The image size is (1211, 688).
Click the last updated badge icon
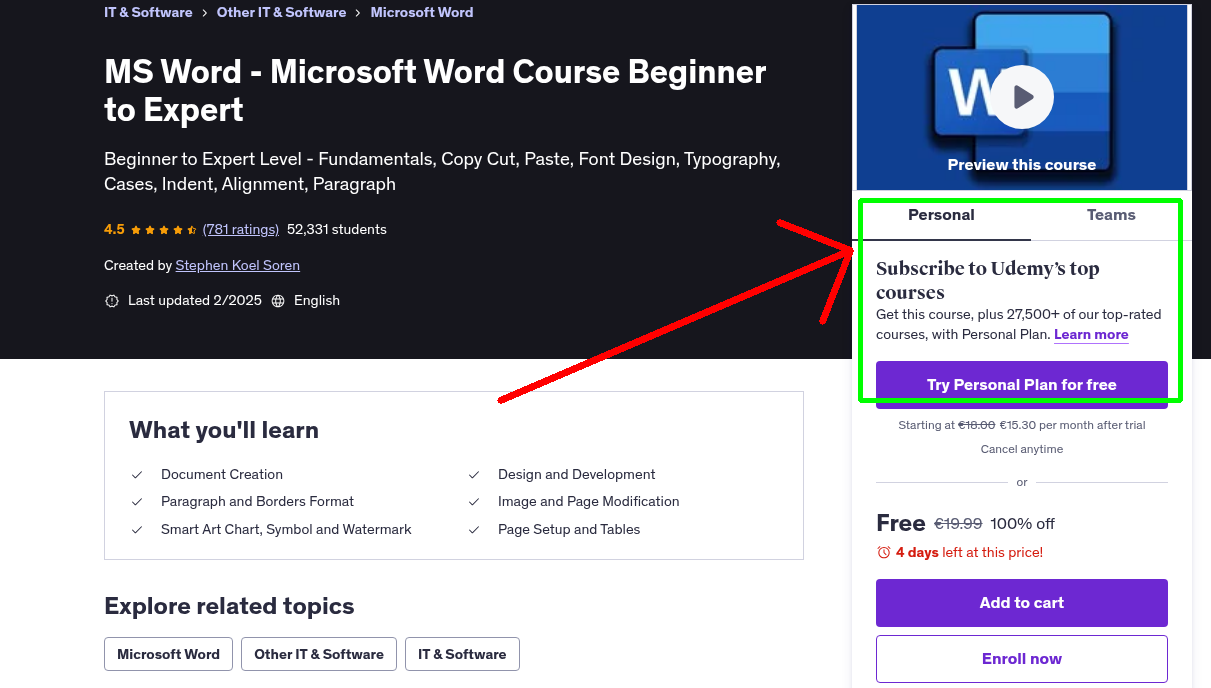point(112,301)
